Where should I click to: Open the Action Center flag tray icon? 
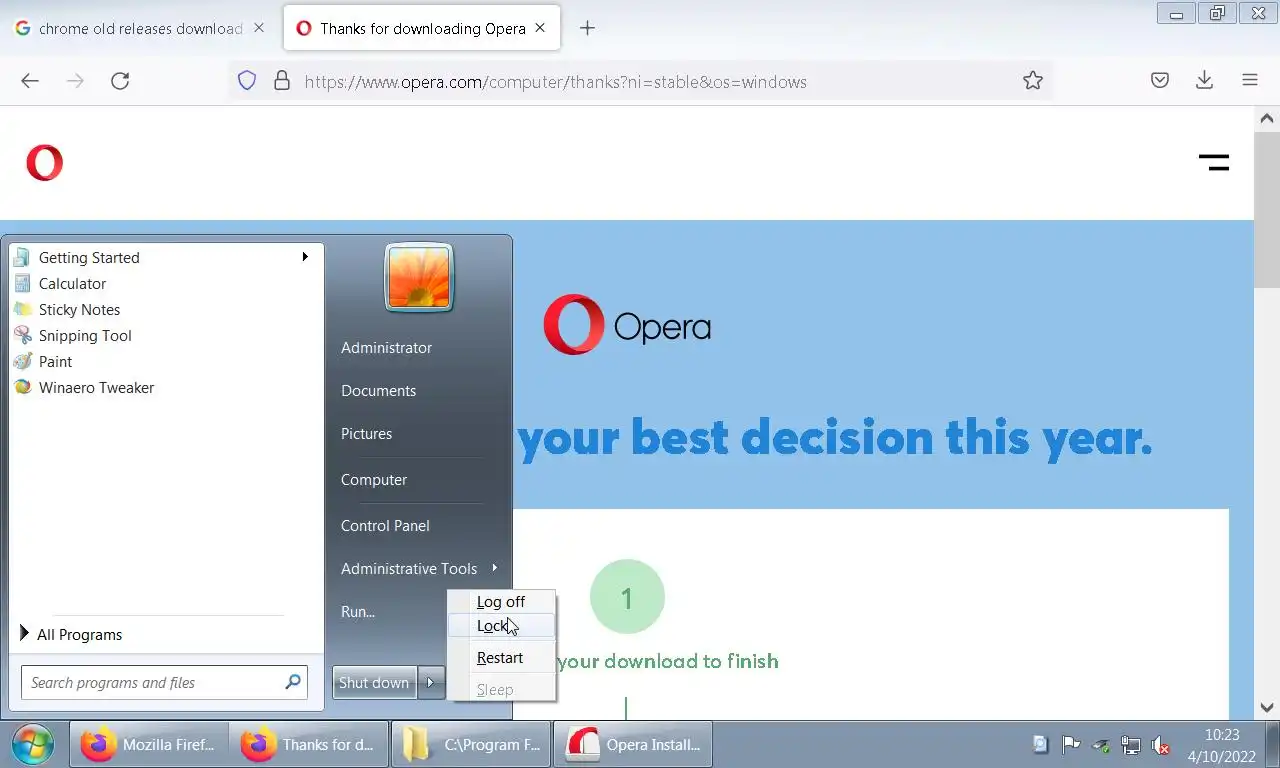(x=1071, y=744)
